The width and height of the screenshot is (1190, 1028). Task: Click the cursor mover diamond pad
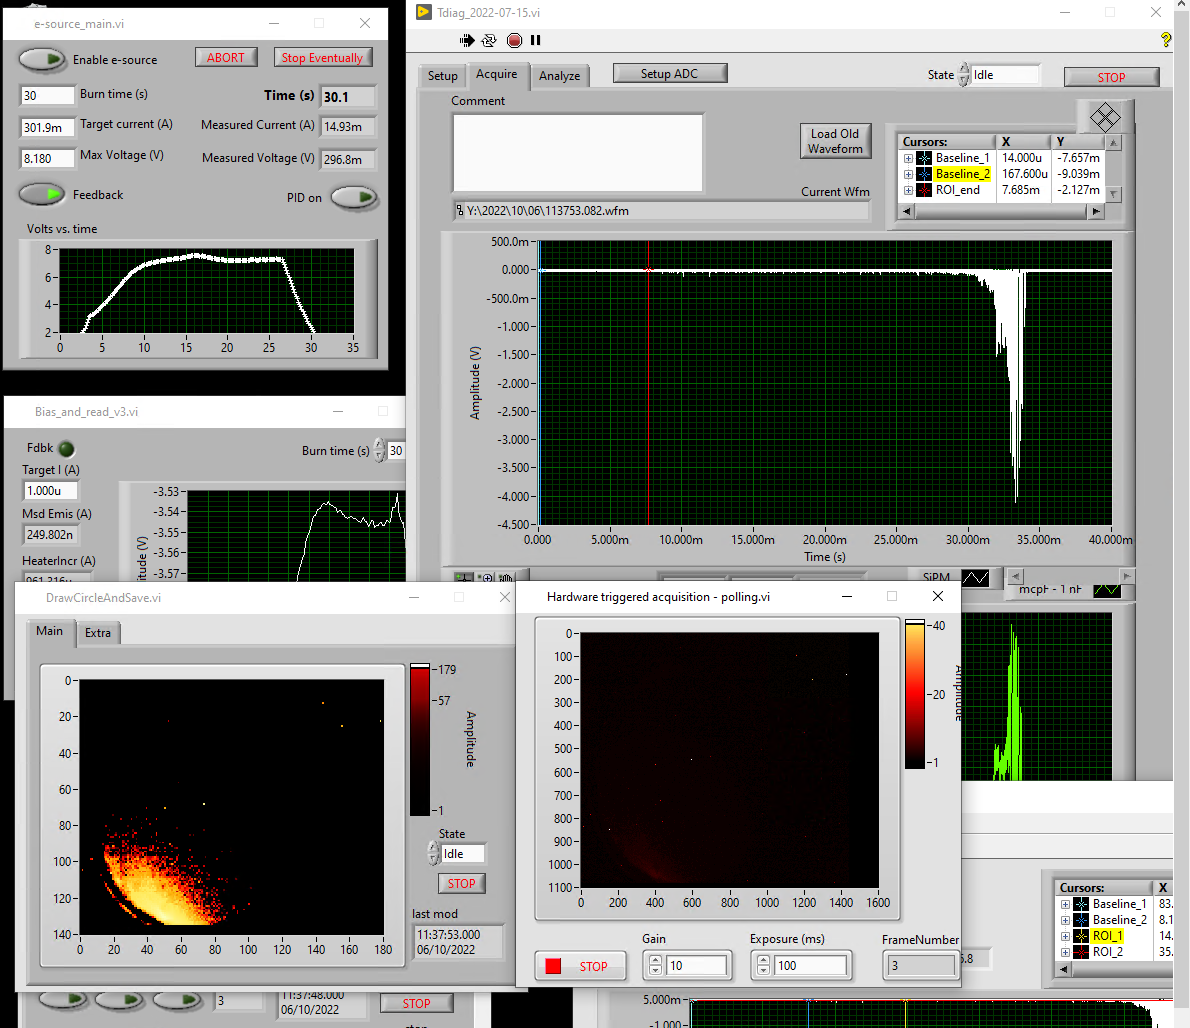click(1105, 118)
